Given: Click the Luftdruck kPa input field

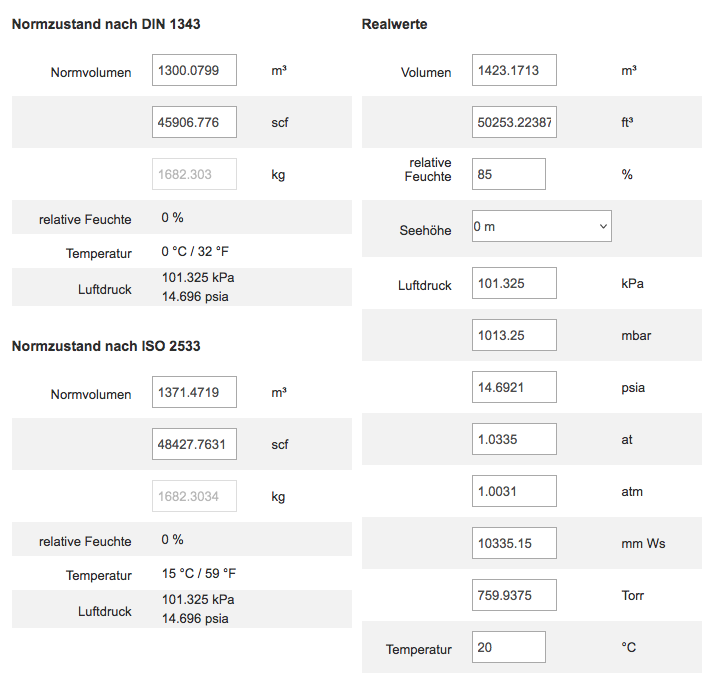Looking at the screenshot, I should pyautogui.click(x=514, y=283).
